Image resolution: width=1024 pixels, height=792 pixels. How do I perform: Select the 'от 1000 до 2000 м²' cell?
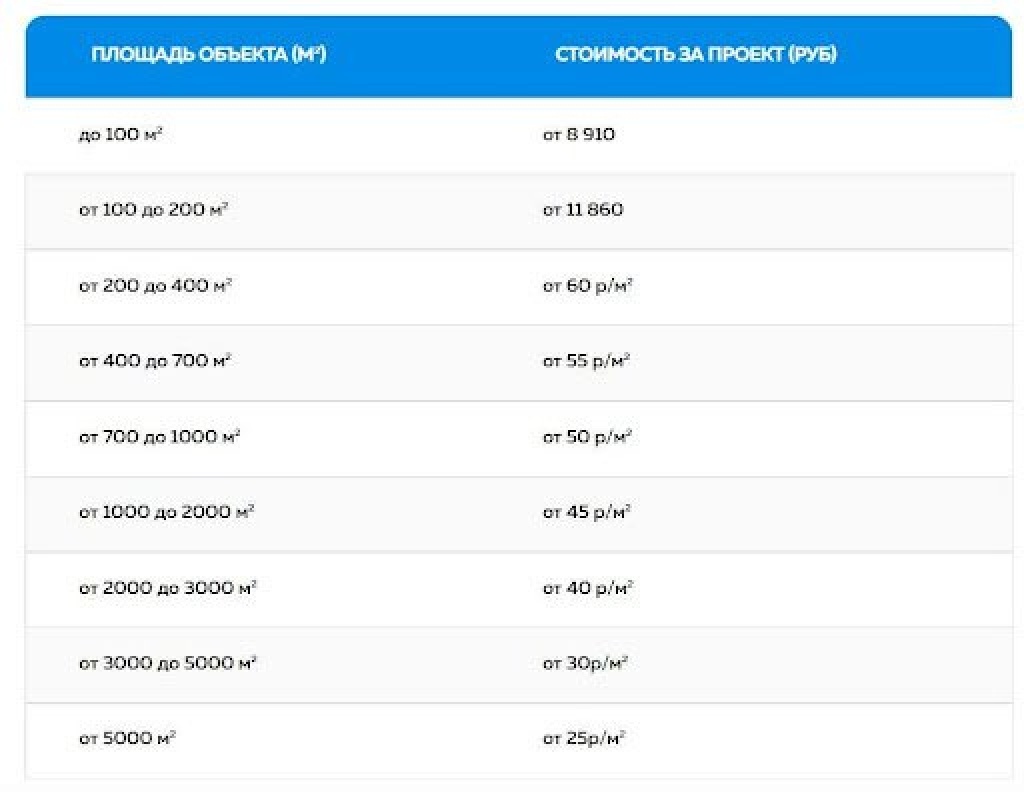(x=166, y=512)
